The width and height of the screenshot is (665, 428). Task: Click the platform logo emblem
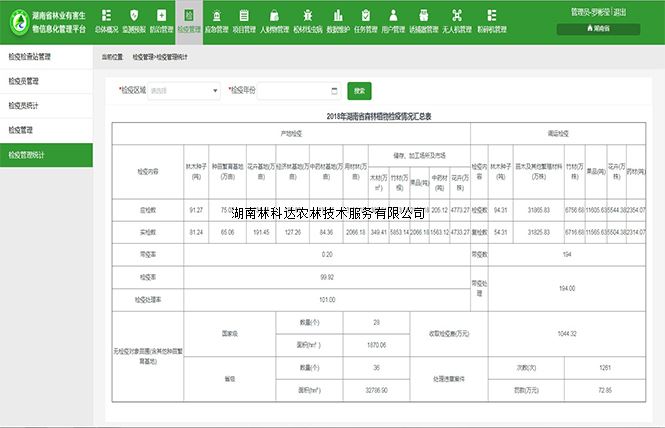click(x=18, y=22)
